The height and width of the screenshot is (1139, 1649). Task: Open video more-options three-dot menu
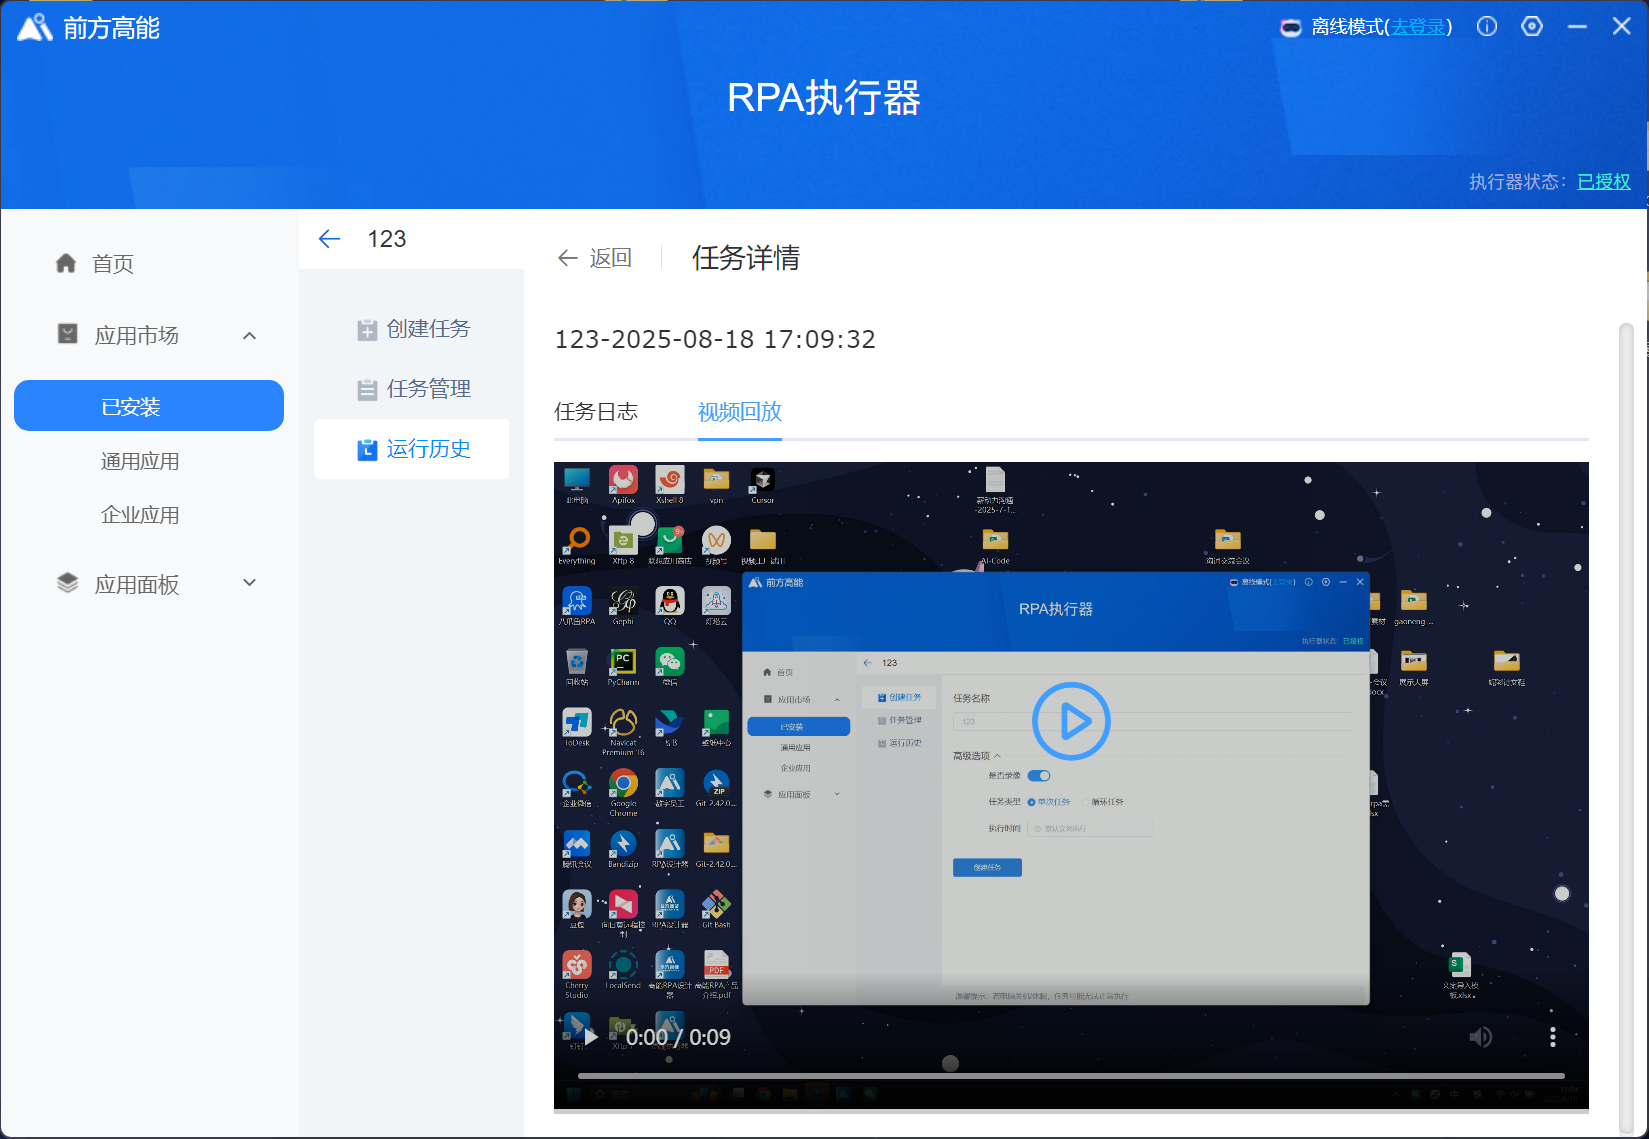[x=1552, y=1037]
